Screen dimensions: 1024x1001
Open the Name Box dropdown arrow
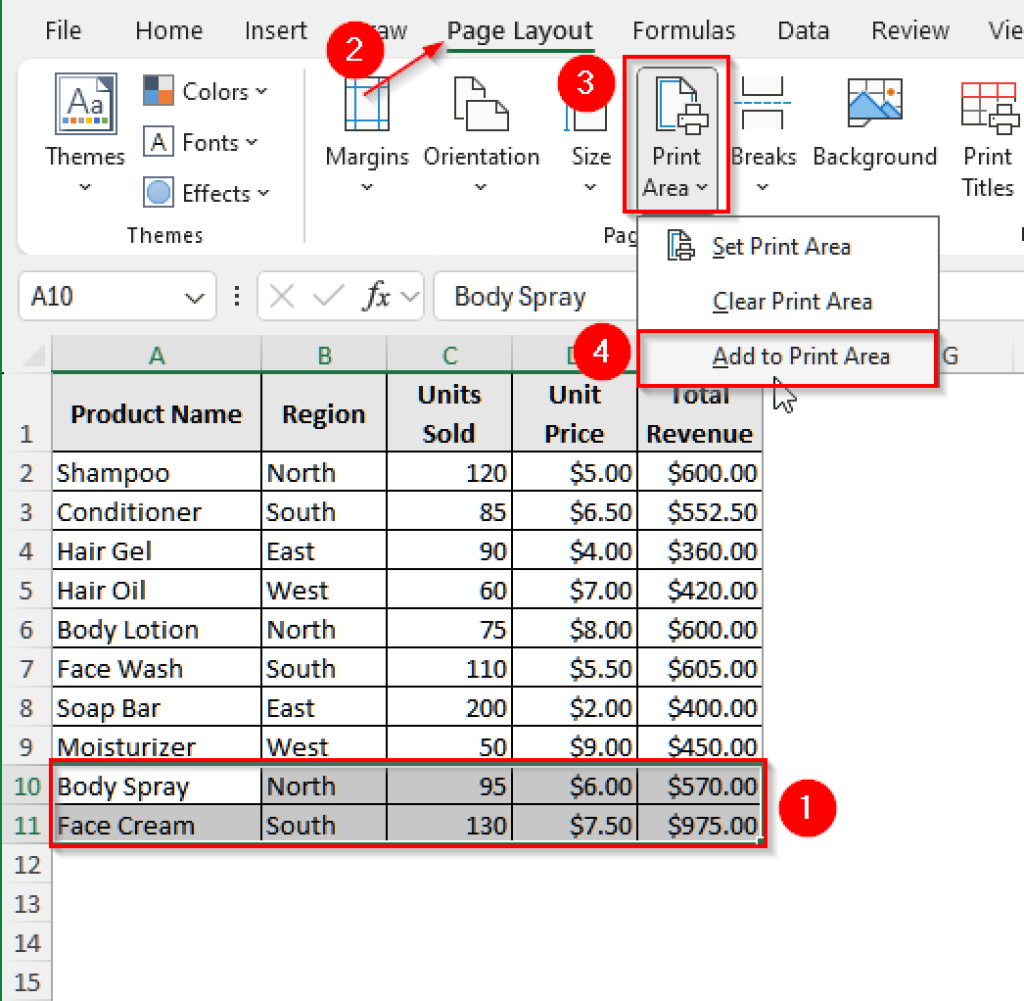pos(193,296)
